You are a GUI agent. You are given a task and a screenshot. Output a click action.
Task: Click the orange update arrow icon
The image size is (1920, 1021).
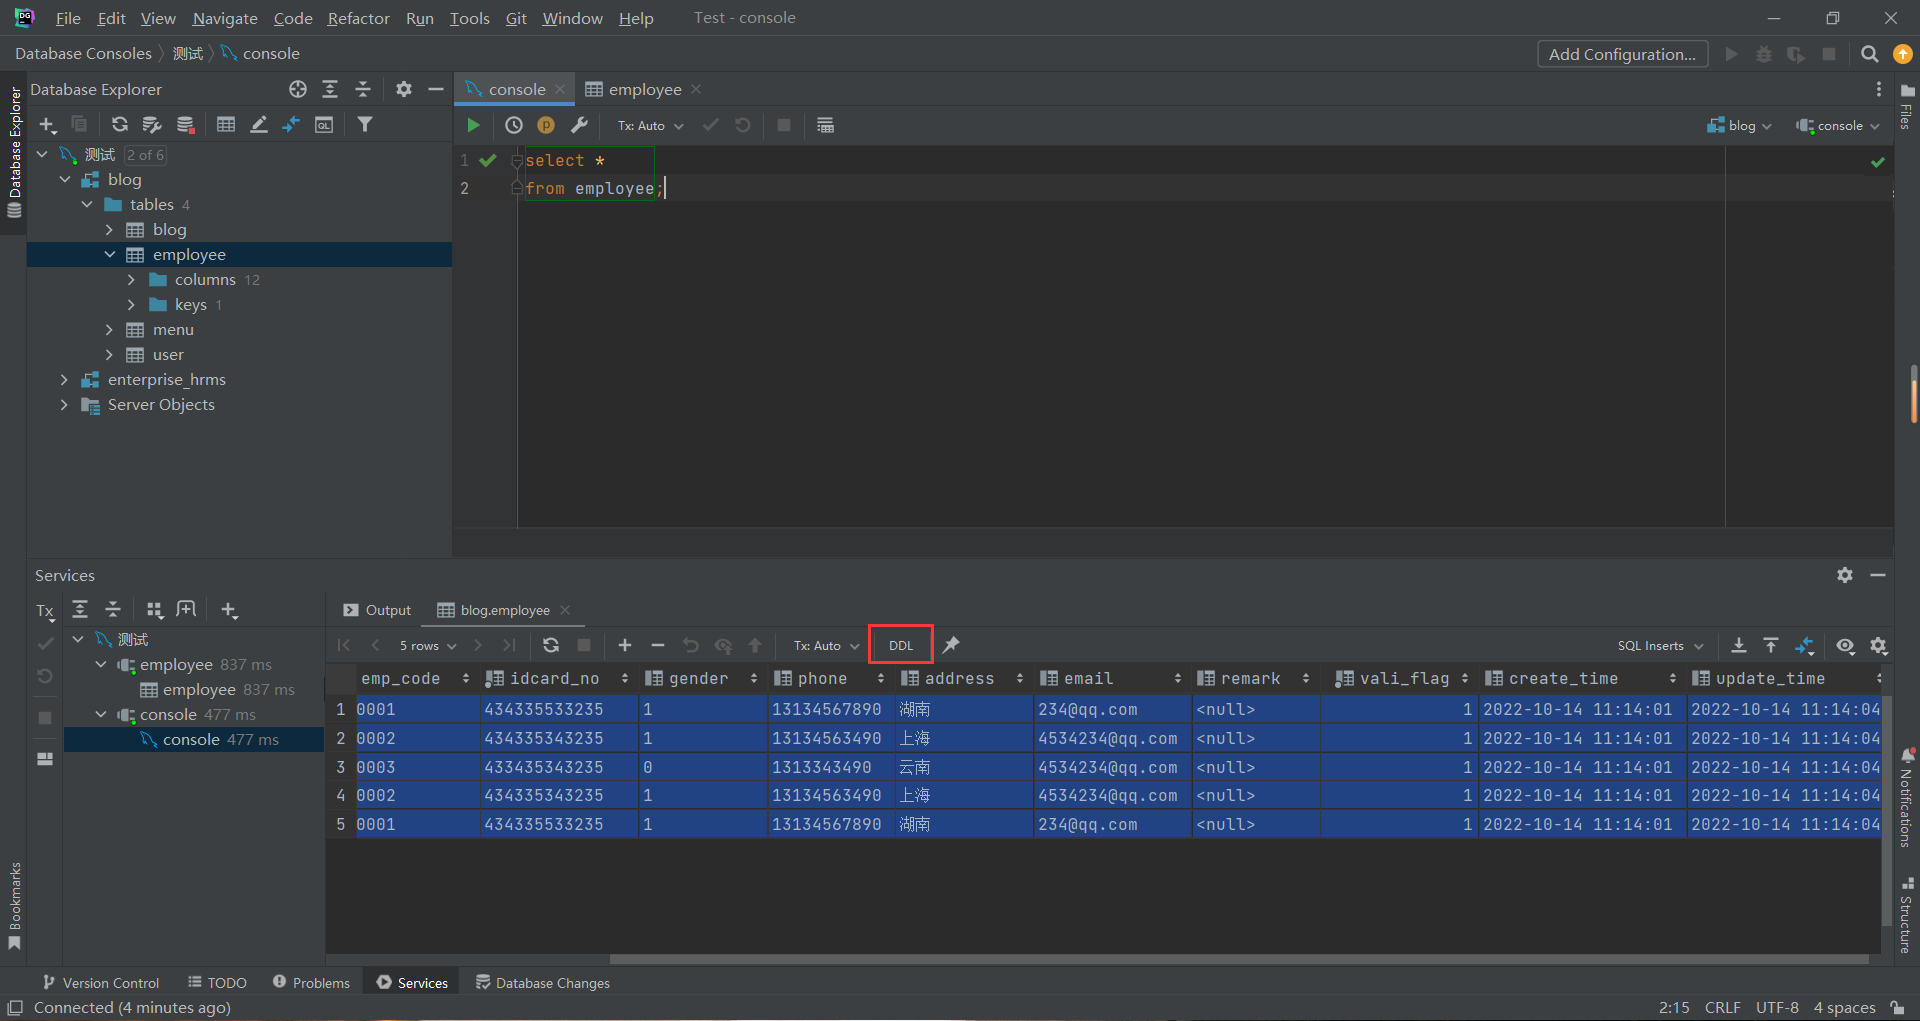pos(1903,54)
